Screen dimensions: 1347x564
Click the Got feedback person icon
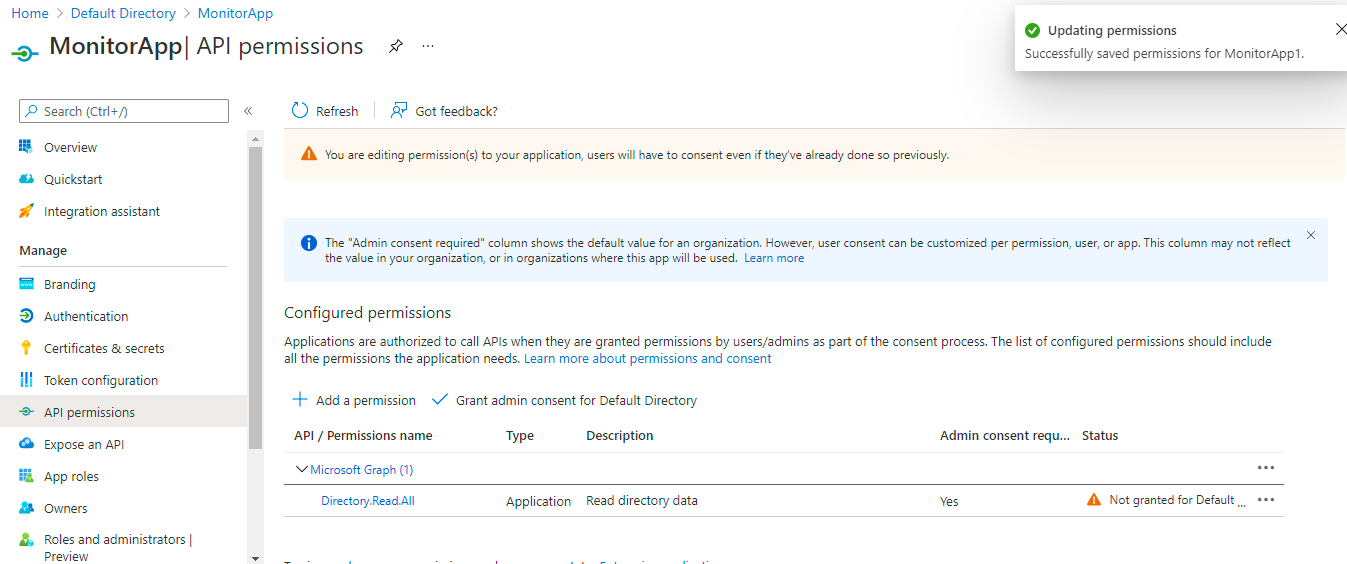tap(399, 110)
